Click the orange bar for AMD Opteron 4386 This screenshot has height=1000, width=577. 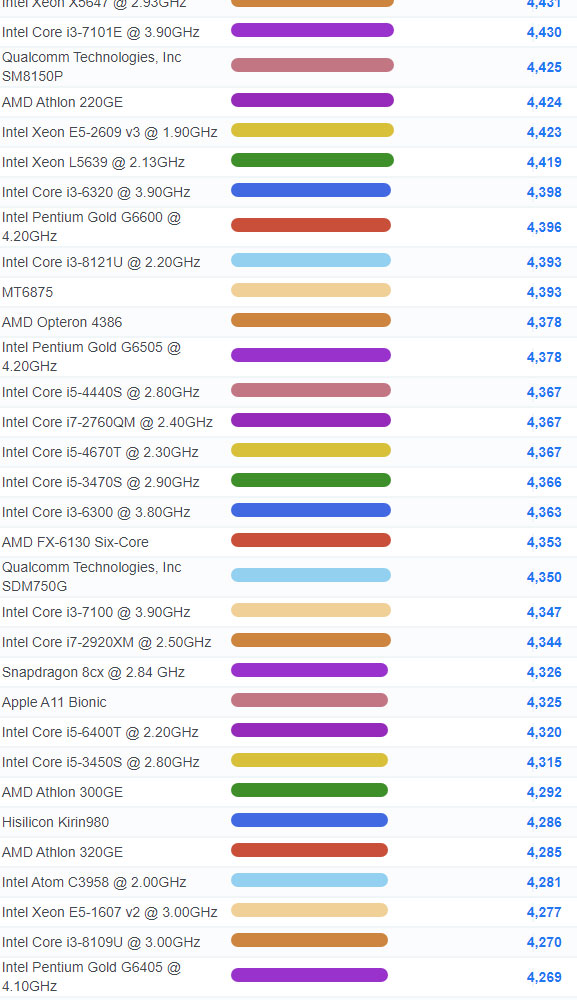coord(310,320)
